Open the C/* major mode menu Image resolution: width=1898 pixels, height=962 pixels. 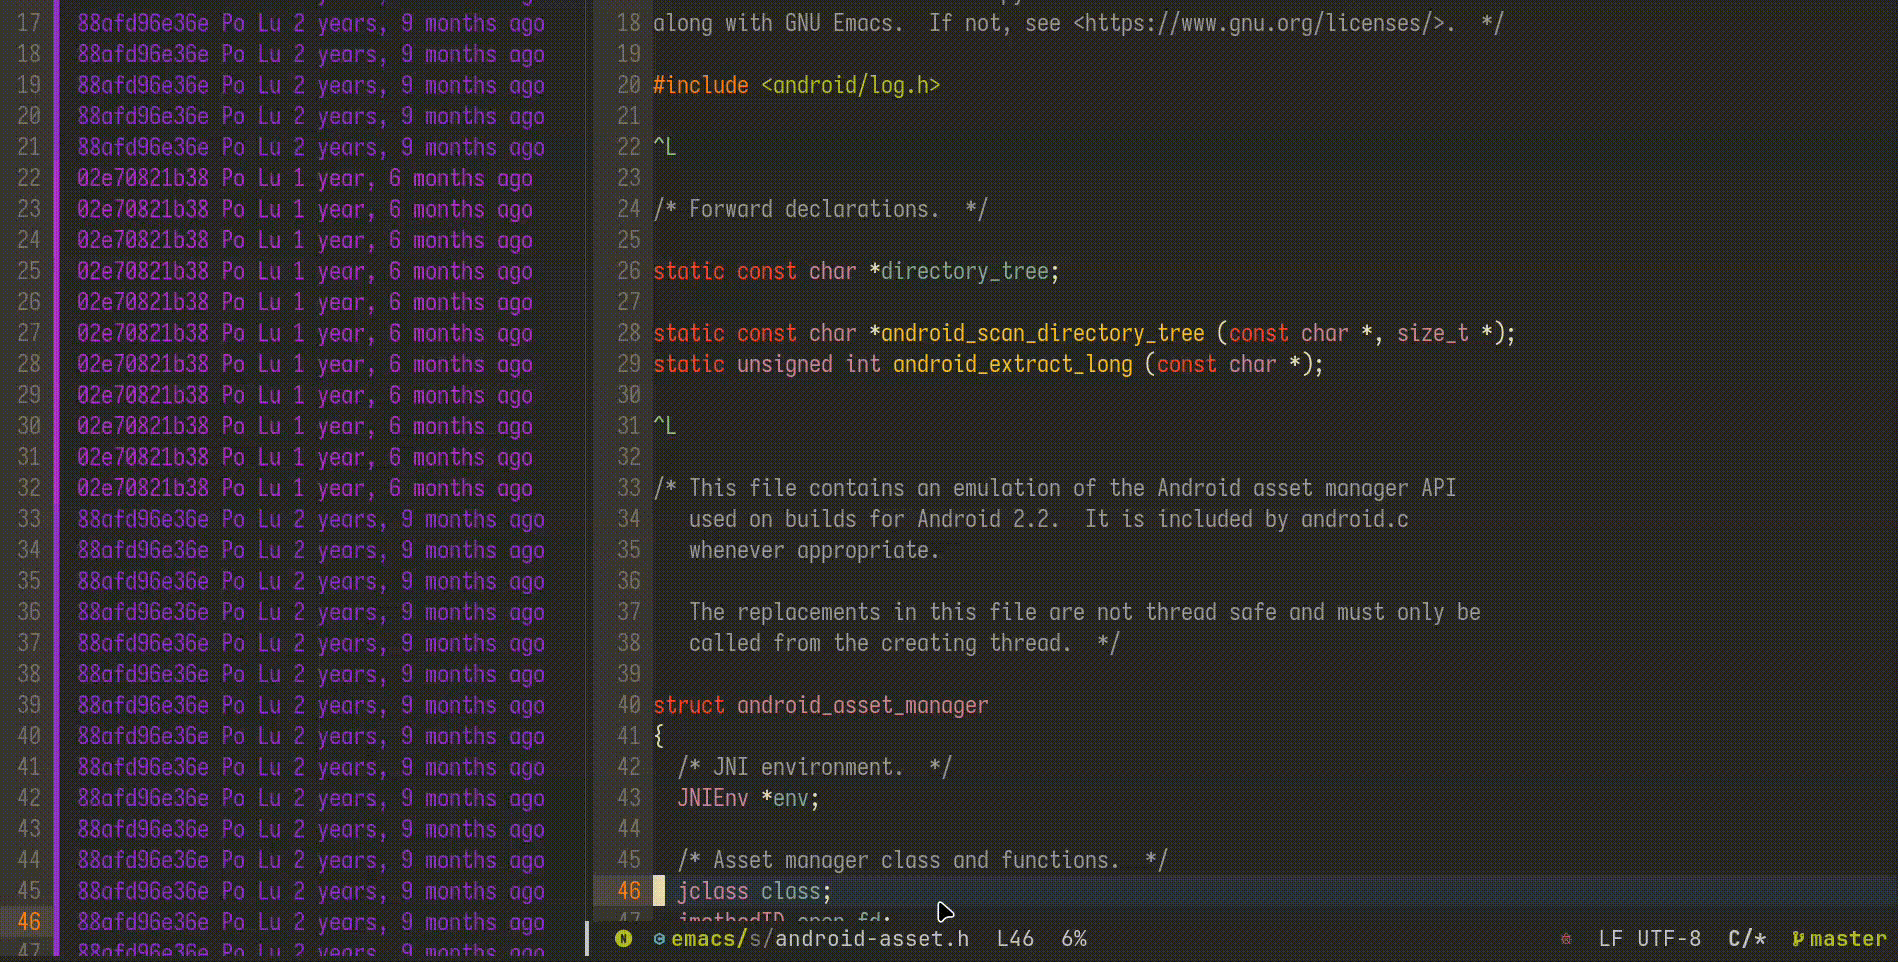1746,938
